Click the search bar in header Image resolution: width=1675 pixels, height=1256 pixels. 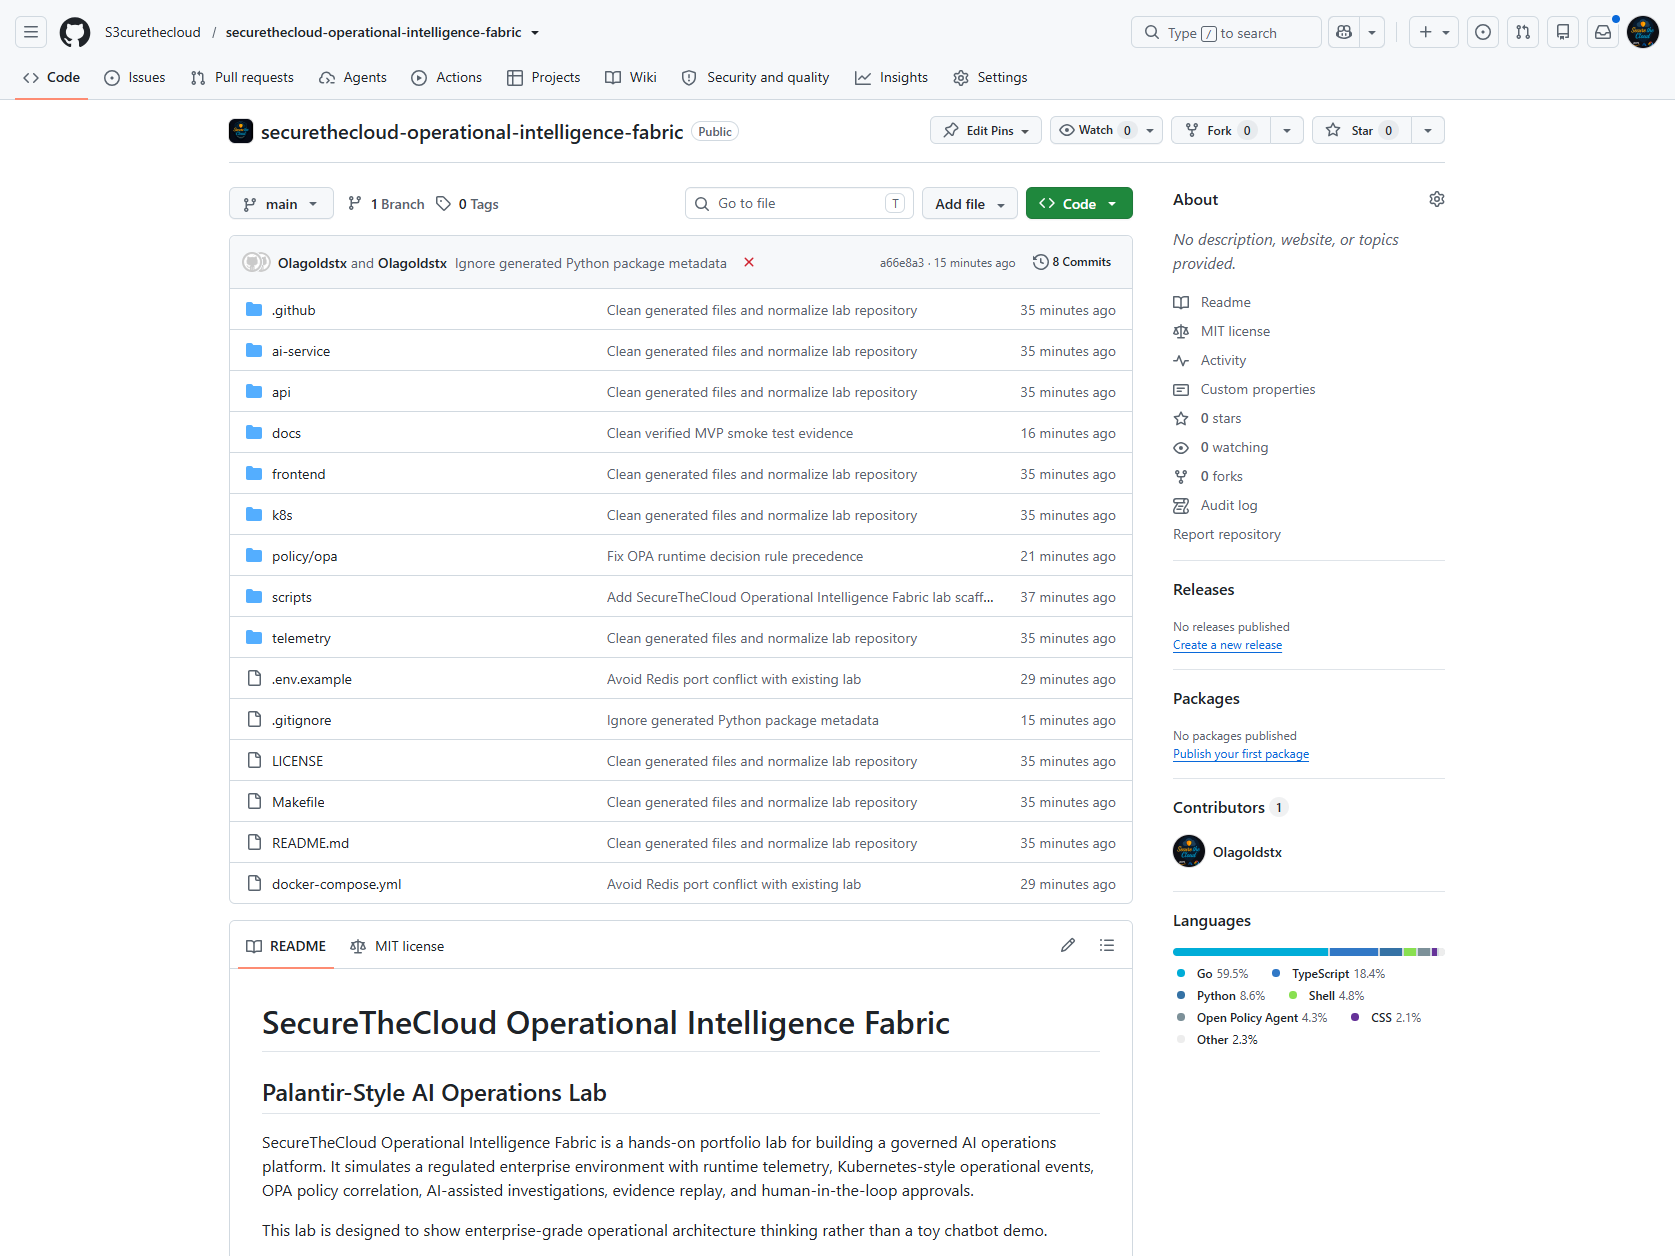click(1226, 32)
